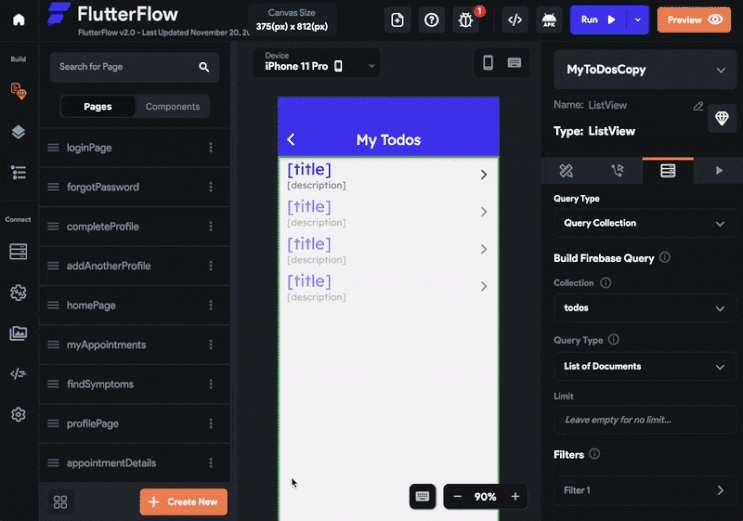743x521 pixels.
Task: Select findSymptoms page
Action: tap(135, 384)
